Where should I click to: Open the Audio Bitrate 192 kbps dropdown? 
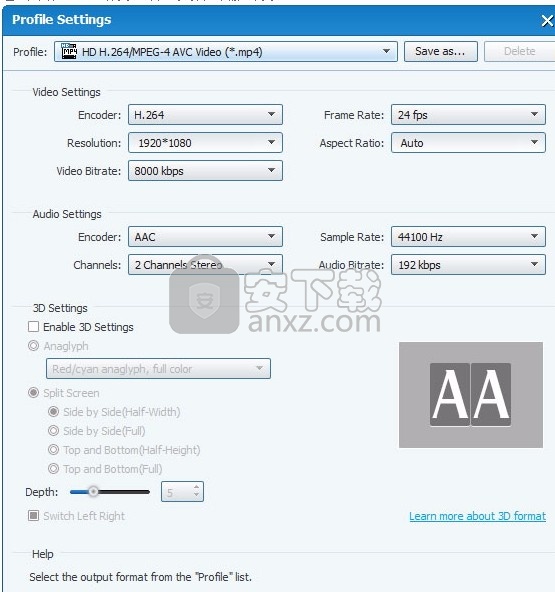click(468, 264)
